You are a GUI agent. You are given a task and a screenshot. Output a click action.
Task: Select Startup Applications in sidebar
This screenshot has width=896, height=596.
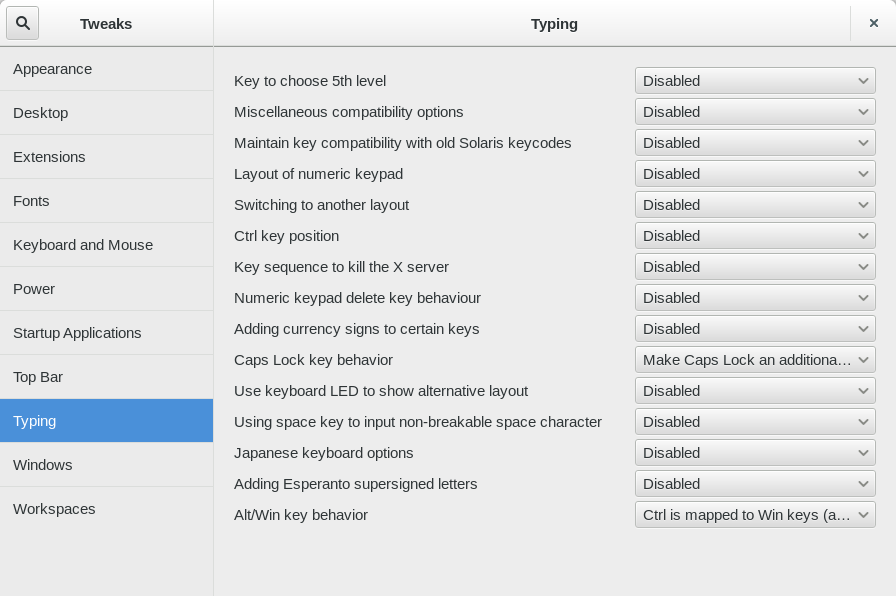pyautogui.click(x=106, y=333)
